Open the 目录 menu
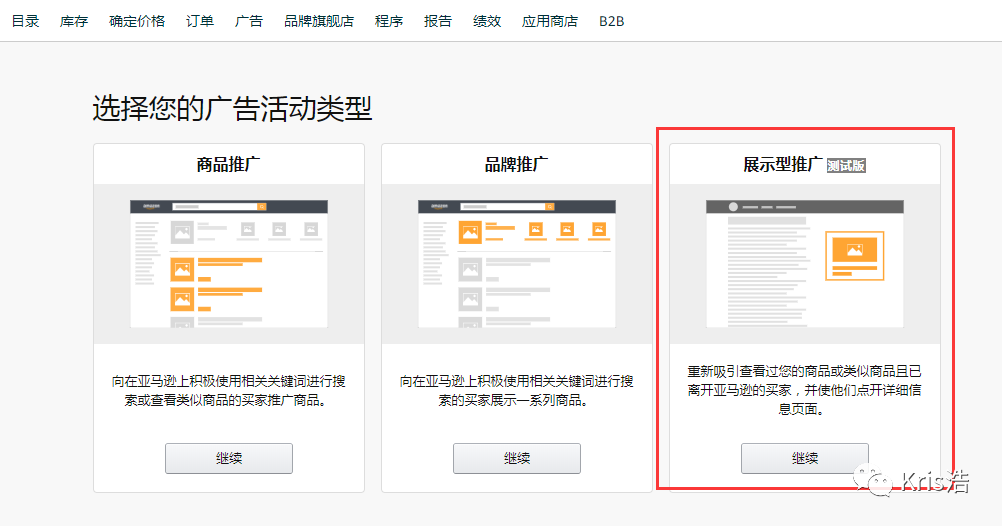This screenshot has width=1002, height=526. pos(25,21)
